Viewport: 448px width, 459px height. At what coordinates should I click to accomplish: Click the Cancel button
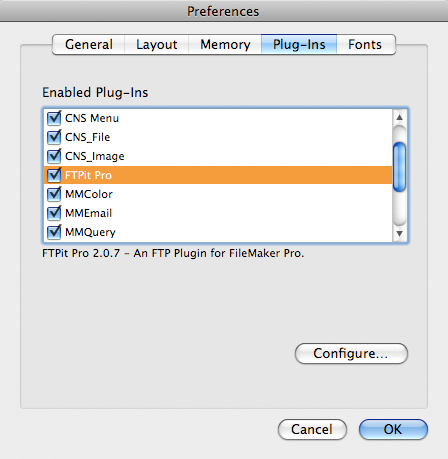point(312,429)
